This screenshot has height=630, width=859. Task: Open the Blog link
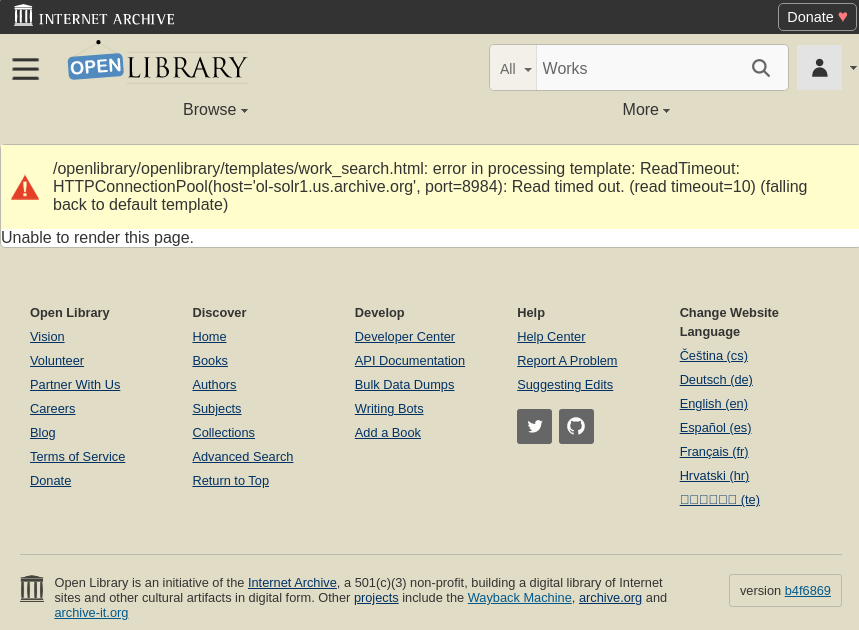[x=43, y=433]
